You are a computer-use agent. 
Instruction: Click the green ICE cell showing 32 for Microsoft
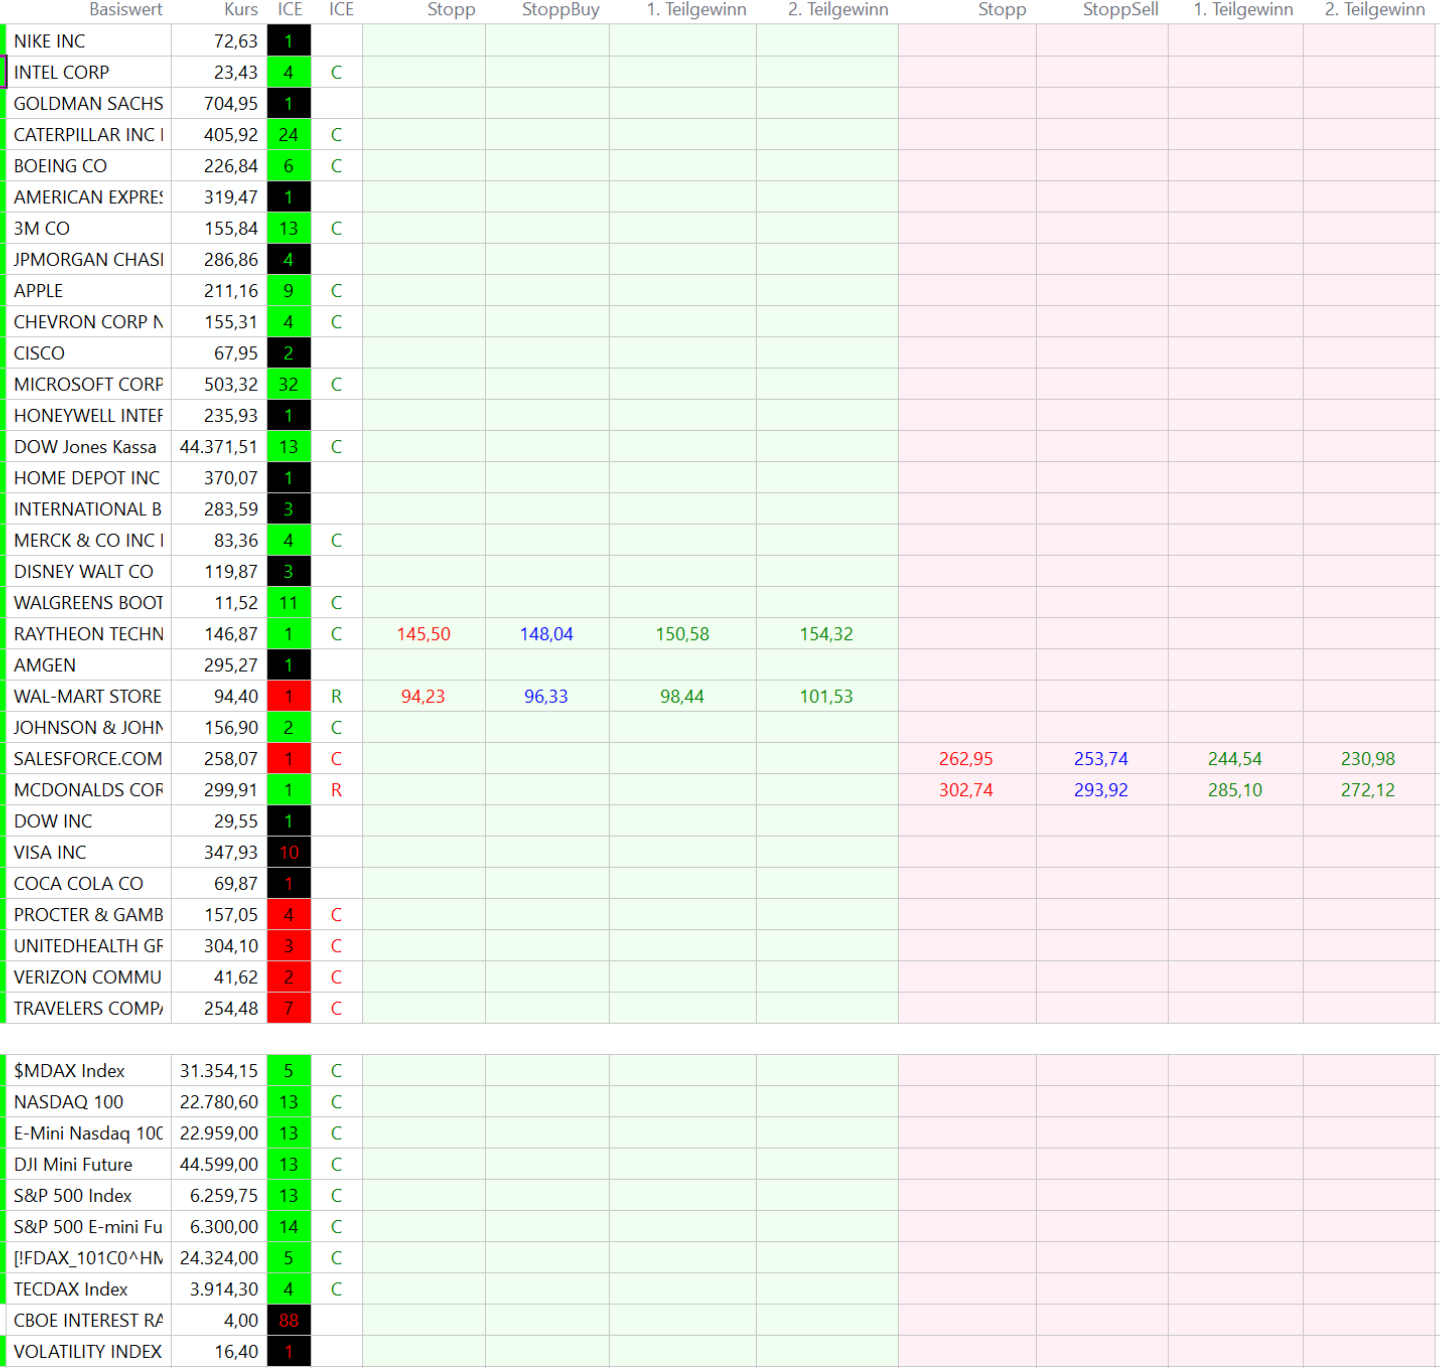(x=289, y=384)
